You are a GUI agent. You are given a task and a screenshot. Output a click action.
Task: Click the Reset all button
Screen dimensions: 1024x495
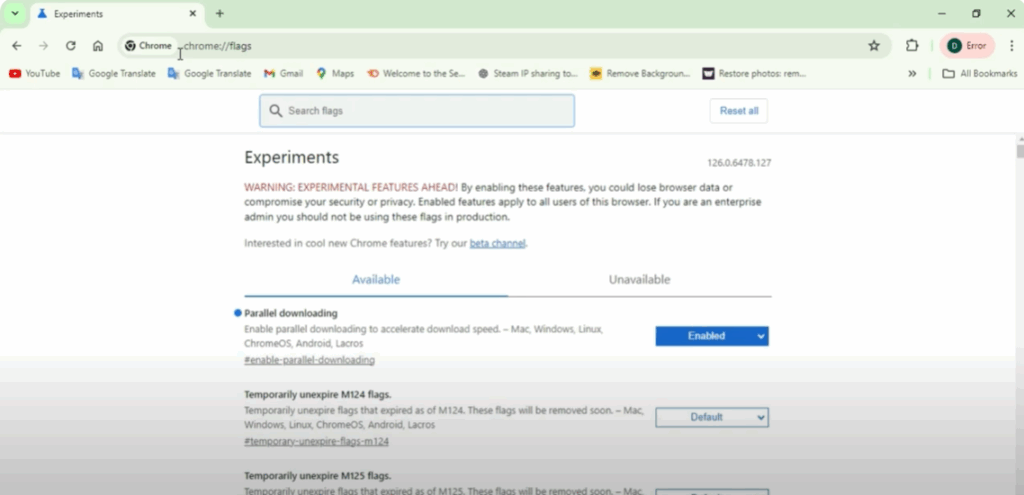[x=738, y=111]
